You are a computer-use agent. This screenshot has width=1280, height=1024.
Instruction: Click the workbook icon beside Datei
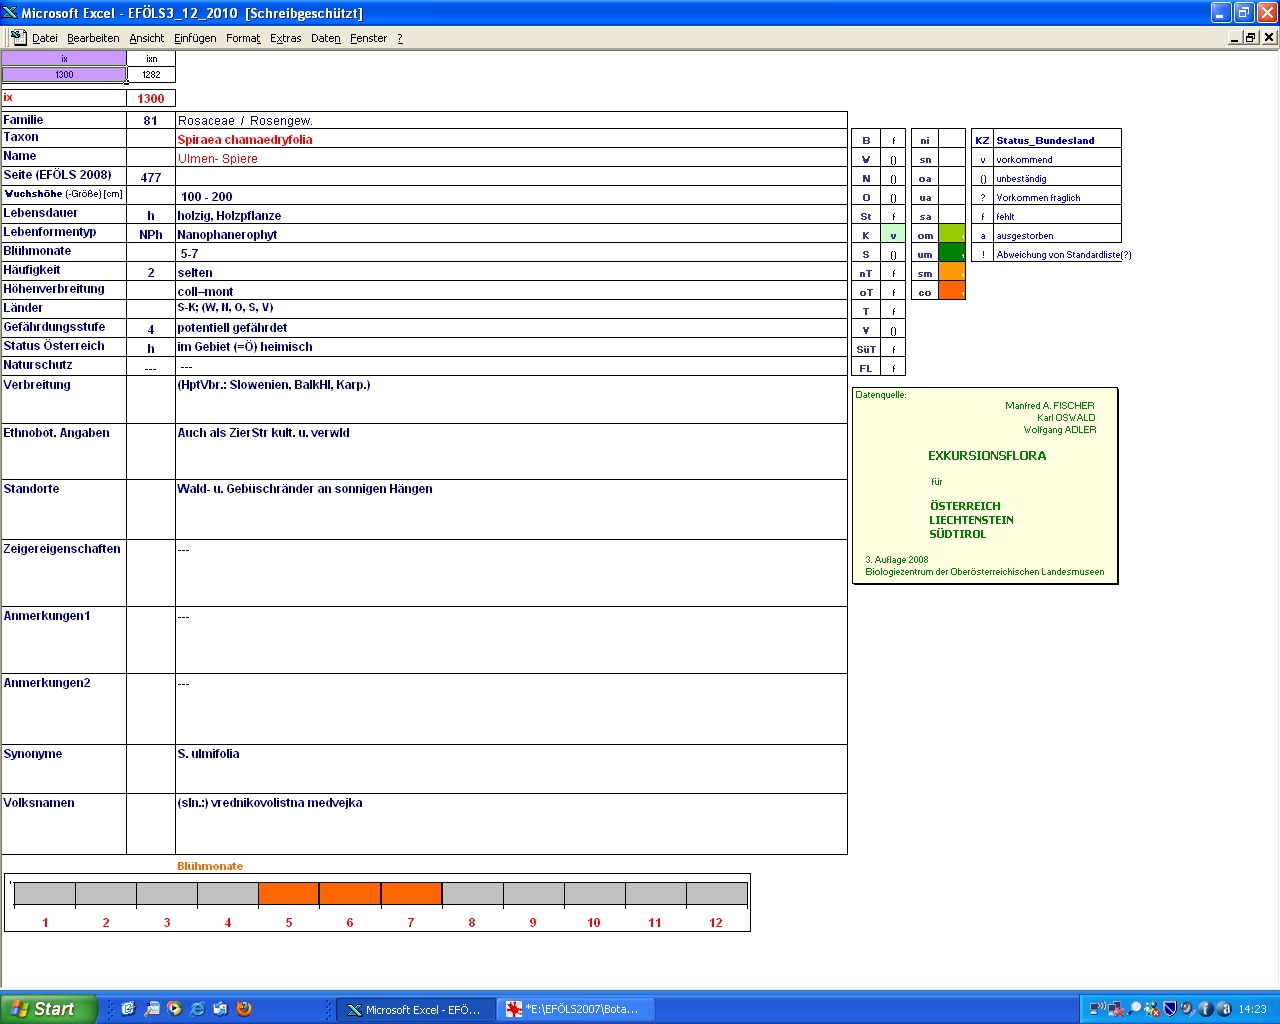point(18,37)
